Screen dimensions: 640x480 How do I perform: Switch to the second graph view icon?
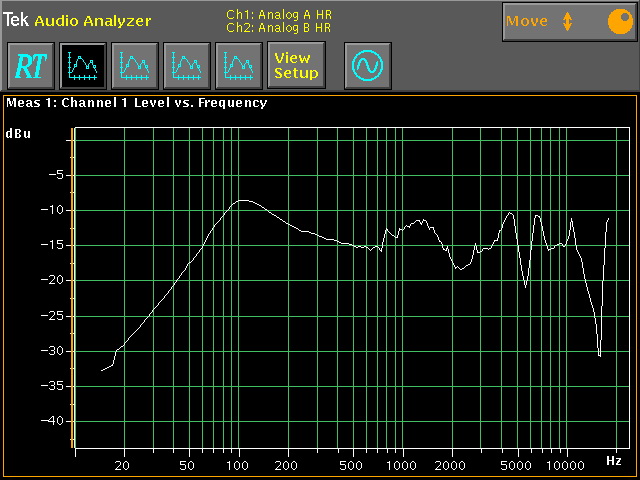click(135, 66)
